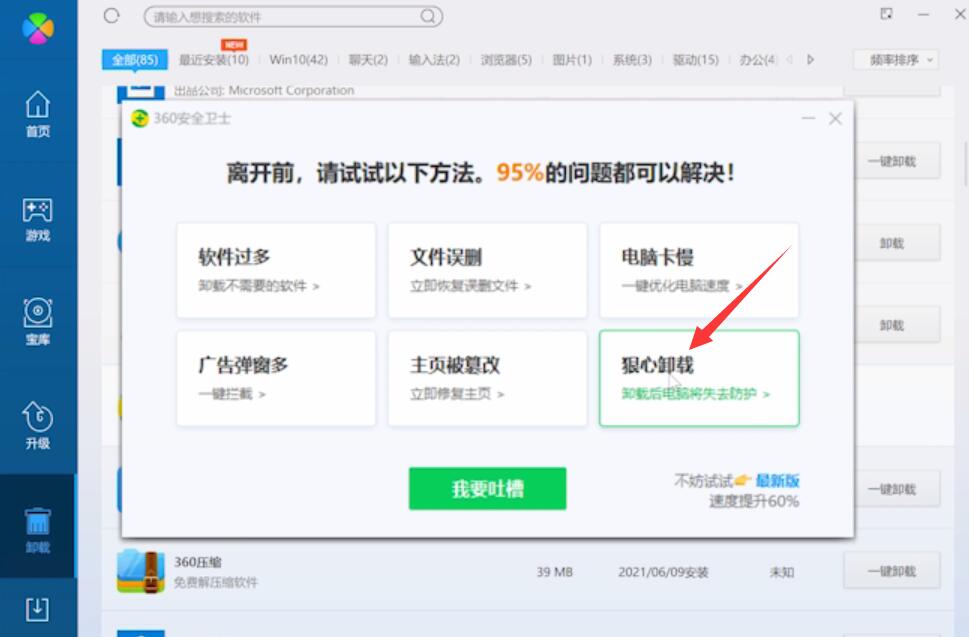The height and width of the screenshot is (637, 969).
Task: Click the colorful software manager logo
Action: click(x=38, y=28)
